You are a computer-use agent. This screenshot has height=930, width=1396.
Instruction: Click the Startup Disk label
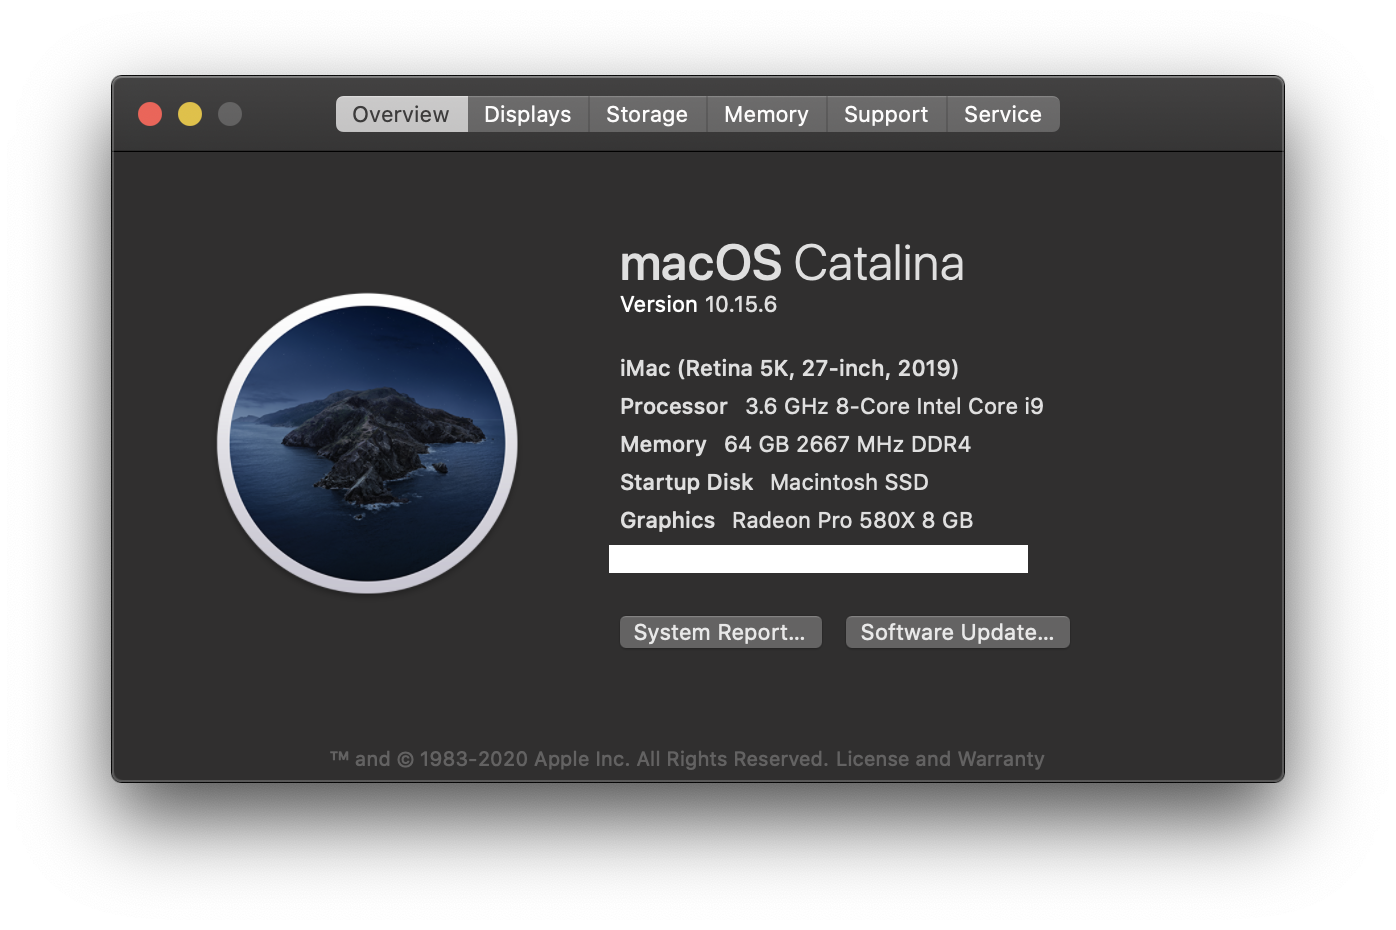point(686,482)
